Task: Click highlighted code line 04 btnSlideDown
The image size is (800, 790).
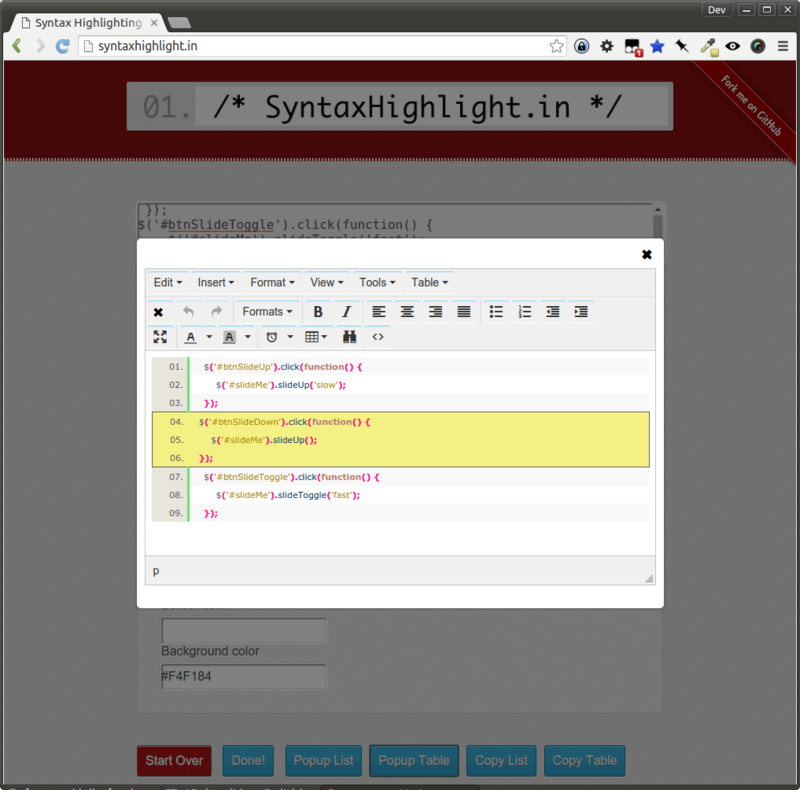Action: coord(401,422)
